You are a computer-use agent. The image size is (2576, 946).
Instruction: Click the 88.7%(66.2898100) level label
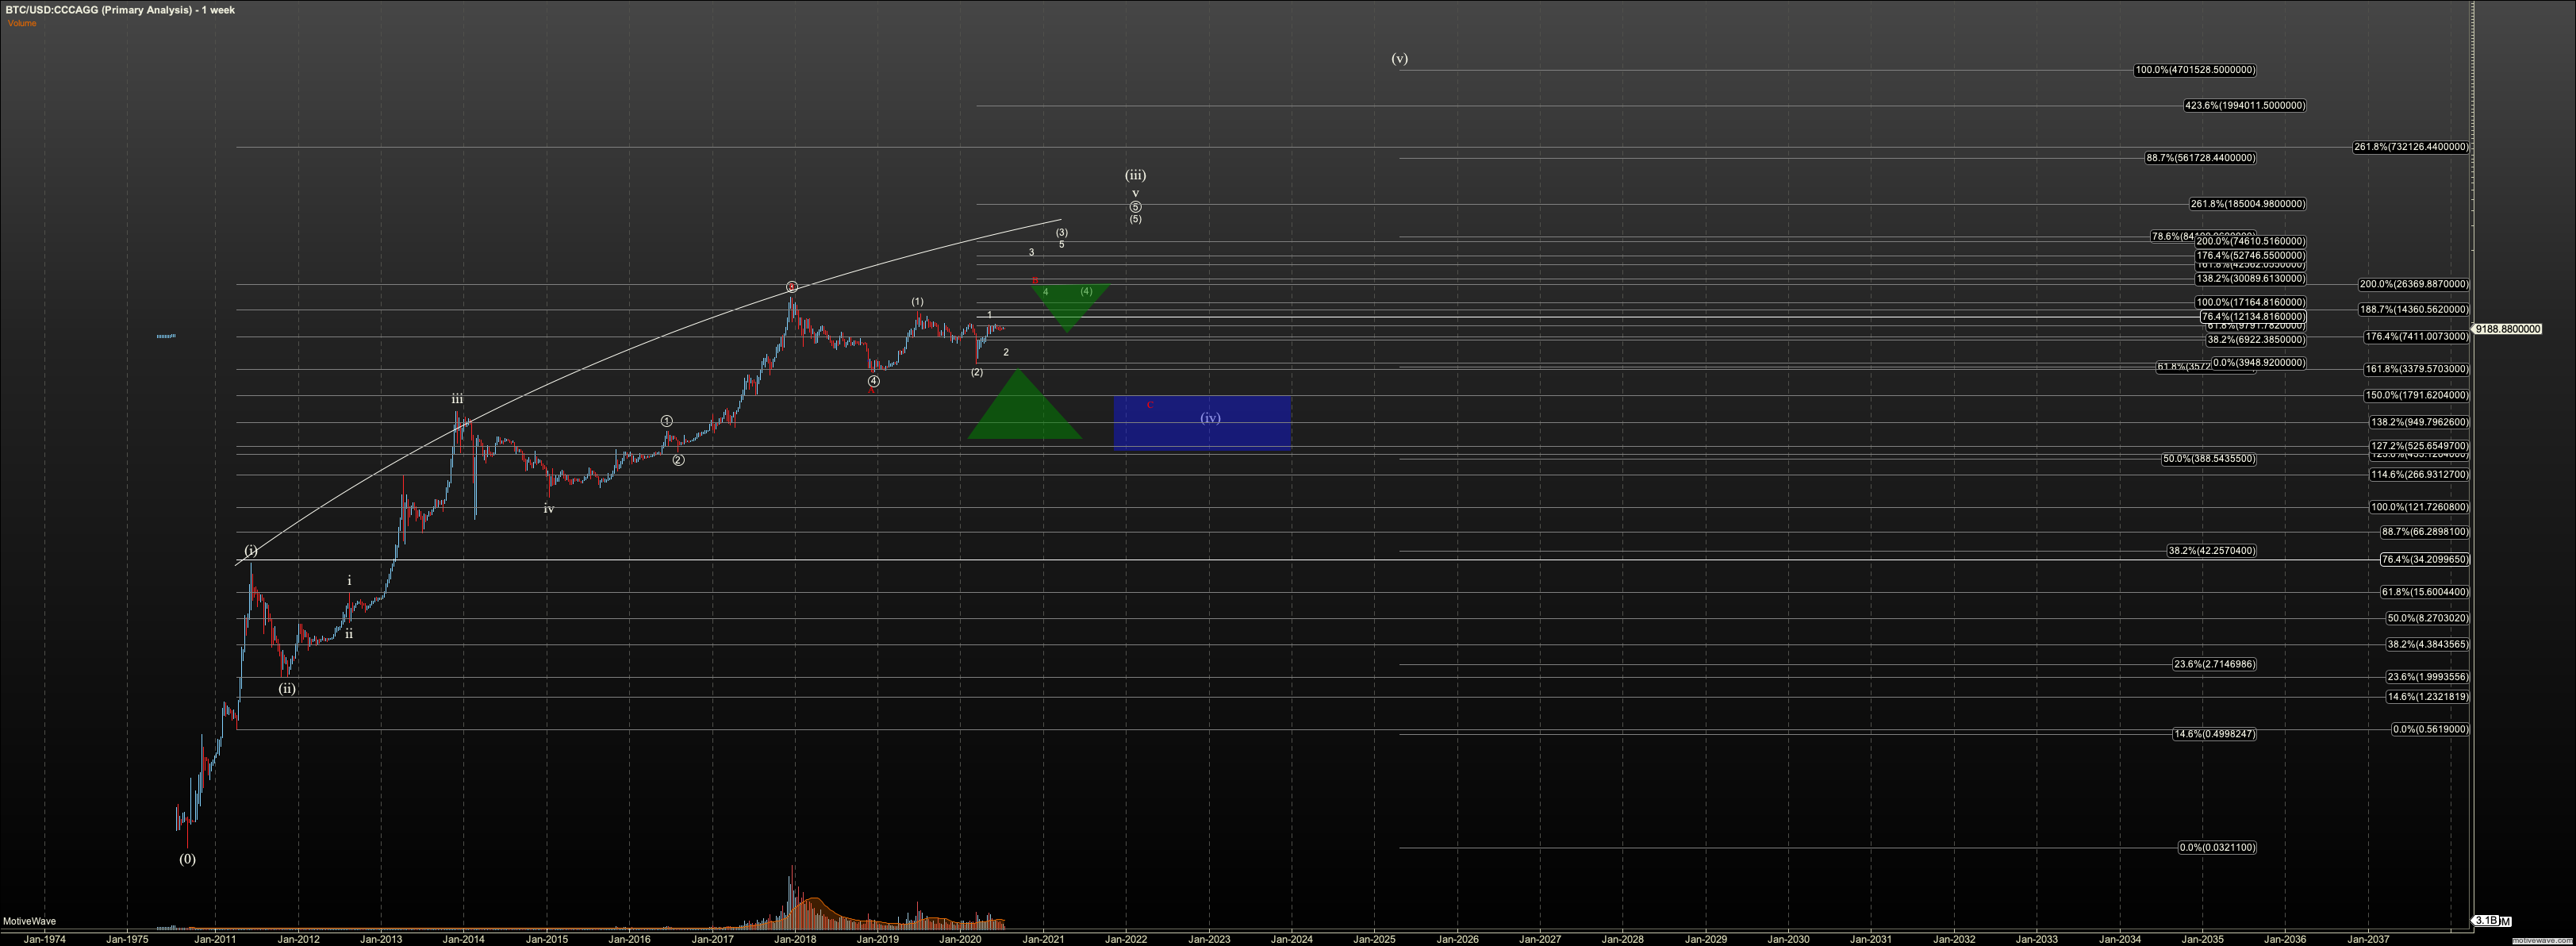pos(2425,532)
